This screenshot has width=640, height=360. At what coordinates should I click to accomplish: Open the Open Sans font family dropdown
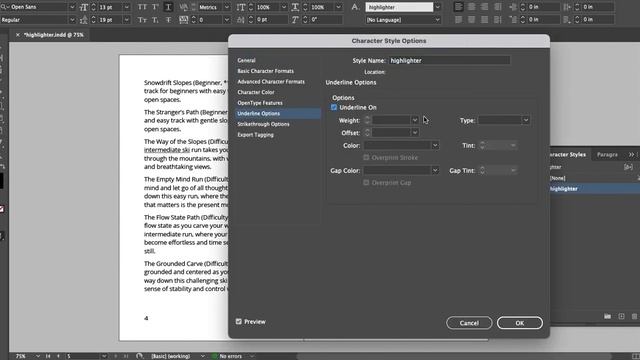72,7
